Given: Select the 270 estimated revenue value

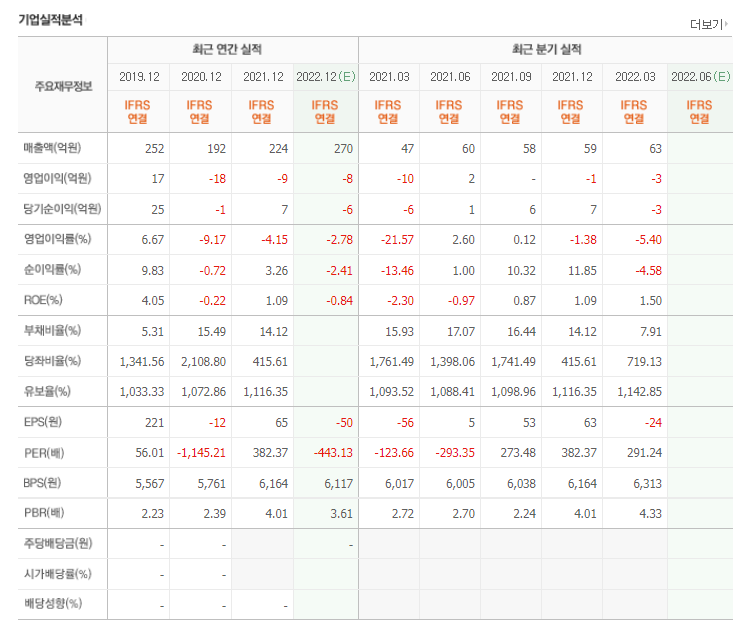Looking at the screenshot, I should (x=343, y=149).
